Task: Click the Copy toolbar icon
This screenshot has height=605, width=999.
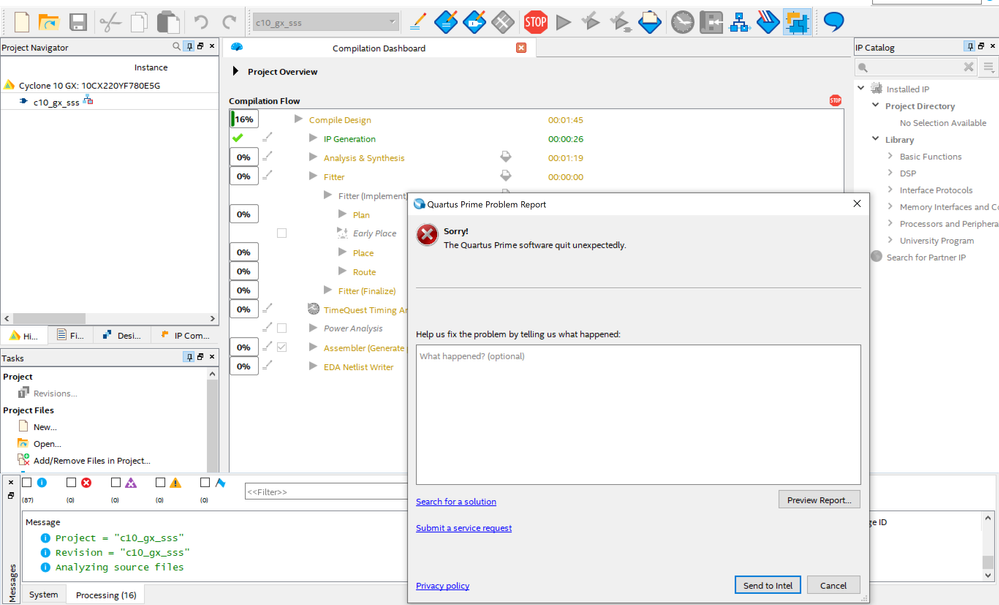Action: click(139, 22)
